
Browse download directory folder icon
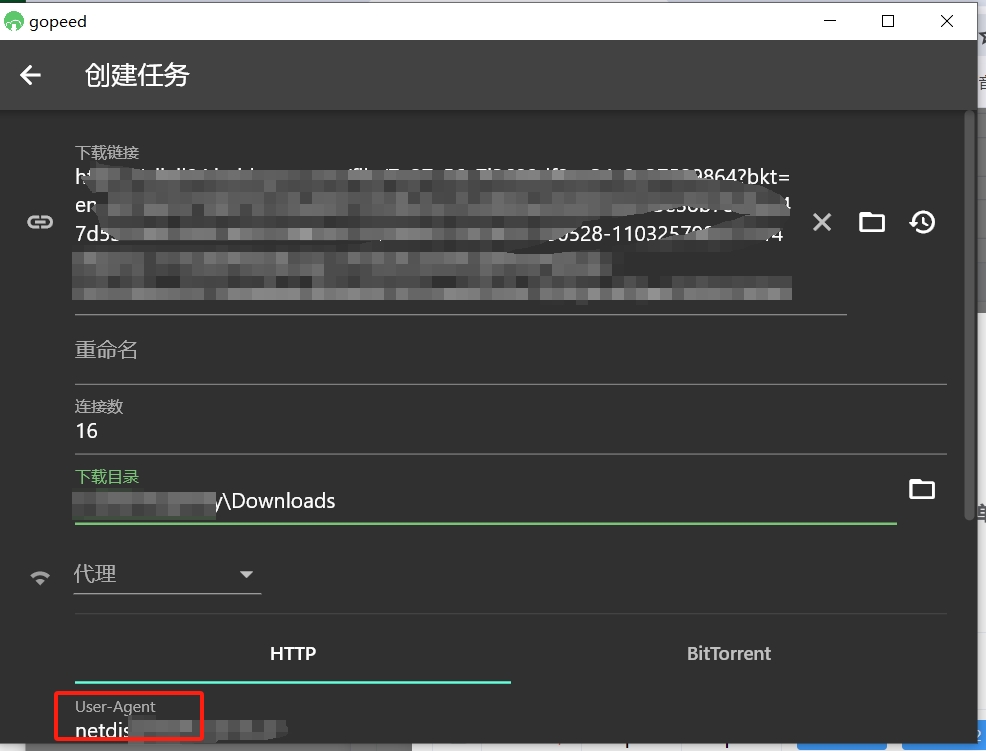pyautogui.click(x=922, y=489)
